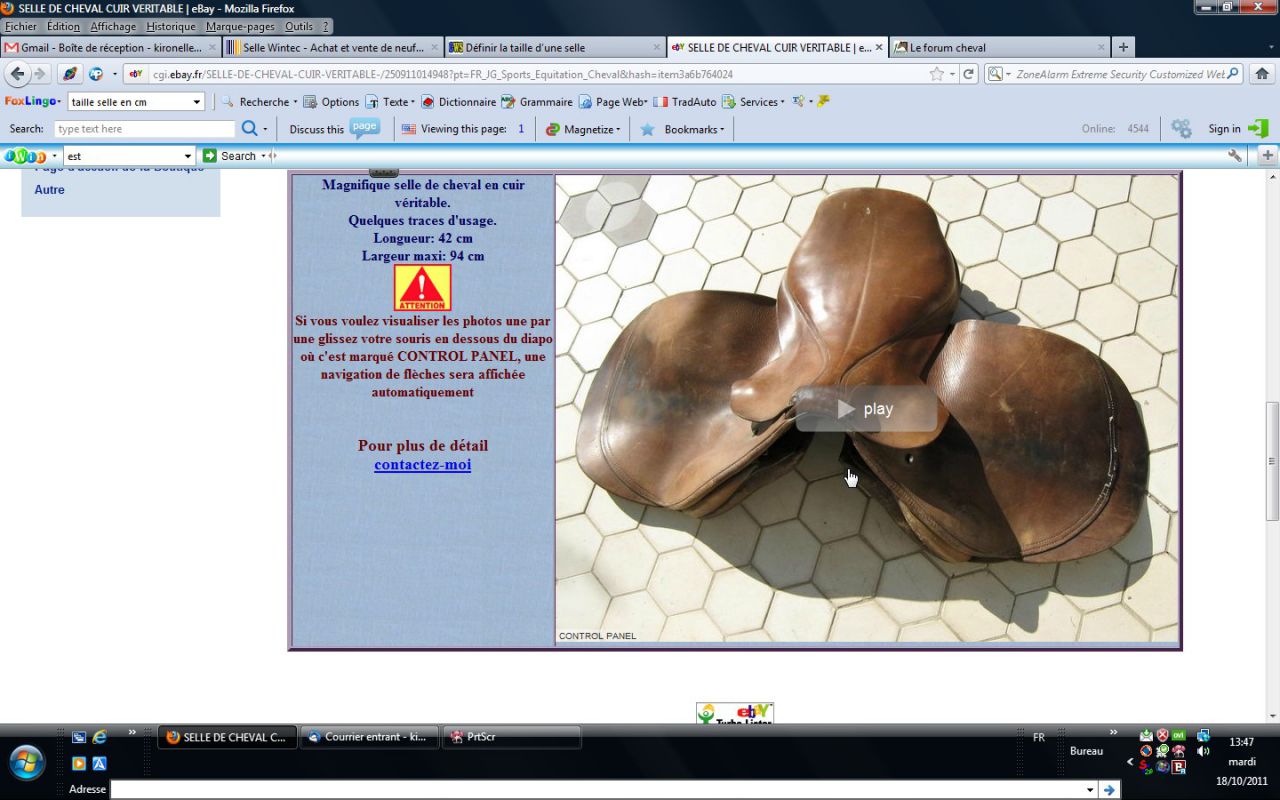Open the Historique menu
1280x800 pixels.
(x=170, y=26)
